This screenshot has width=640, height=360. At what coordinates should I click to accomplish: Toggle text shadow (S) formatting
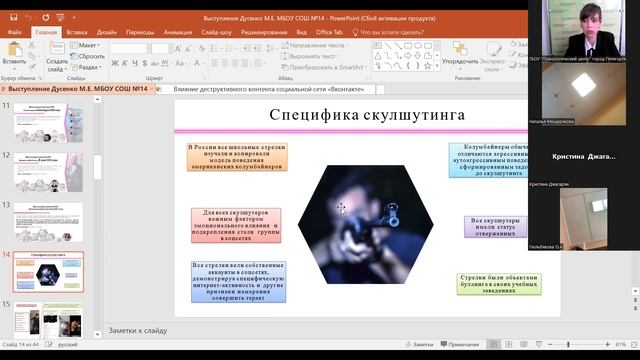(144, 63)
